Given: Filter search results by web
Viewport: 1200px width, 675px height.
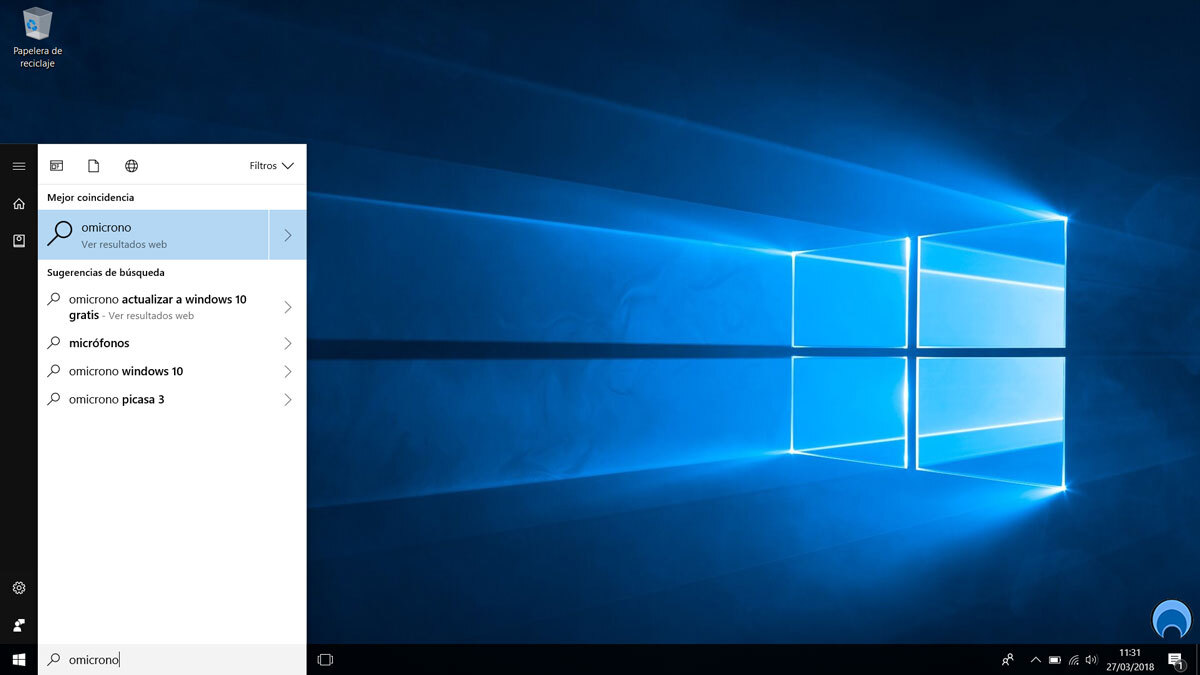Looking at the screenshot, I should point(131,165).
